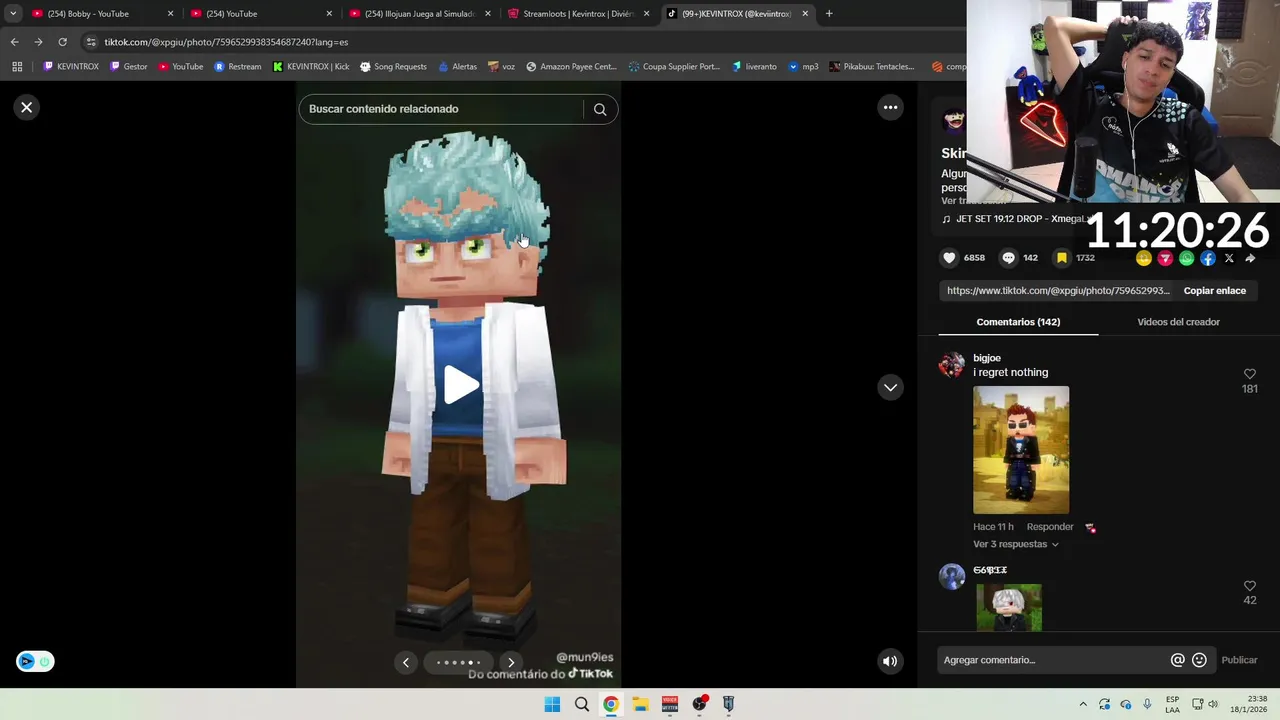Image resolution: width=1280 pixels, height=720 pixels.
Task: Click the search magnifier in related content bar
Action: (x=600, y=109)
